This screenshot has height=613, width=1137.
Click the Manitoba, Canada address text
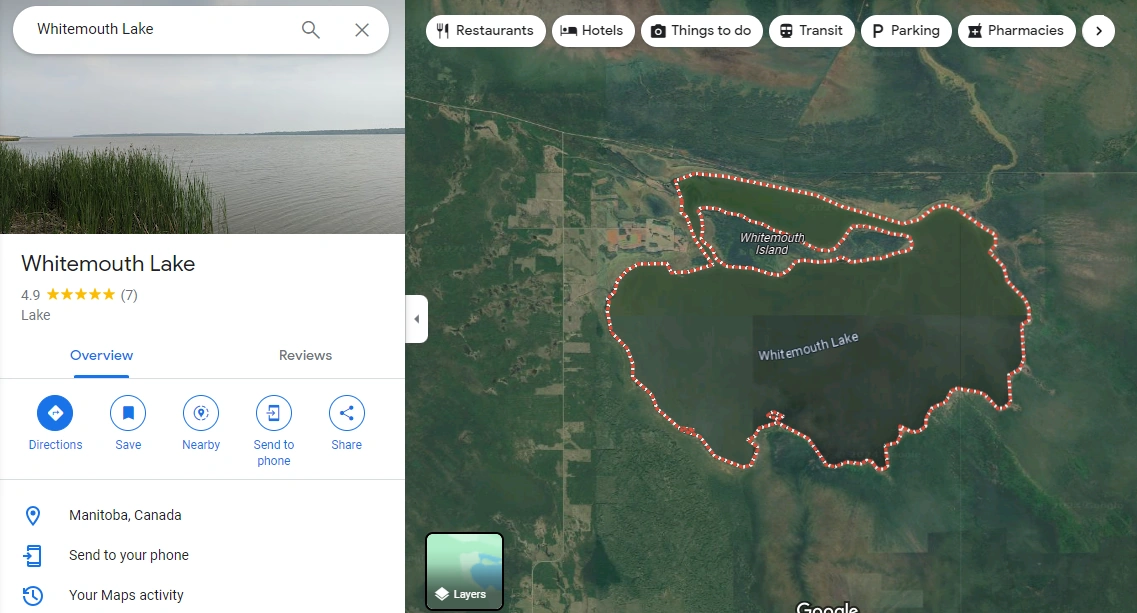pos(125,515)
